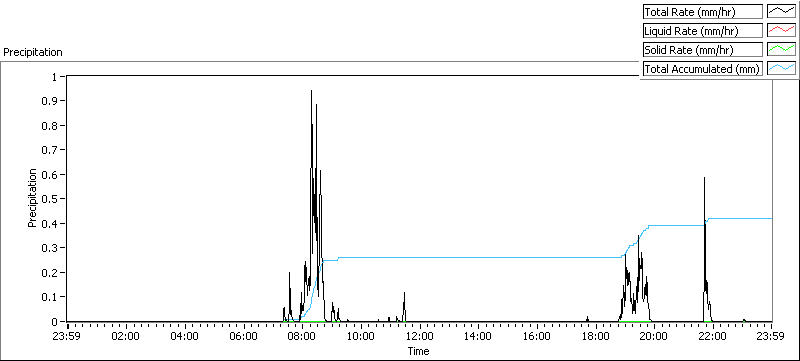Select the 18:00 time axis label
The height and width of the screenshot is (361, 800).
coord(595,337)
